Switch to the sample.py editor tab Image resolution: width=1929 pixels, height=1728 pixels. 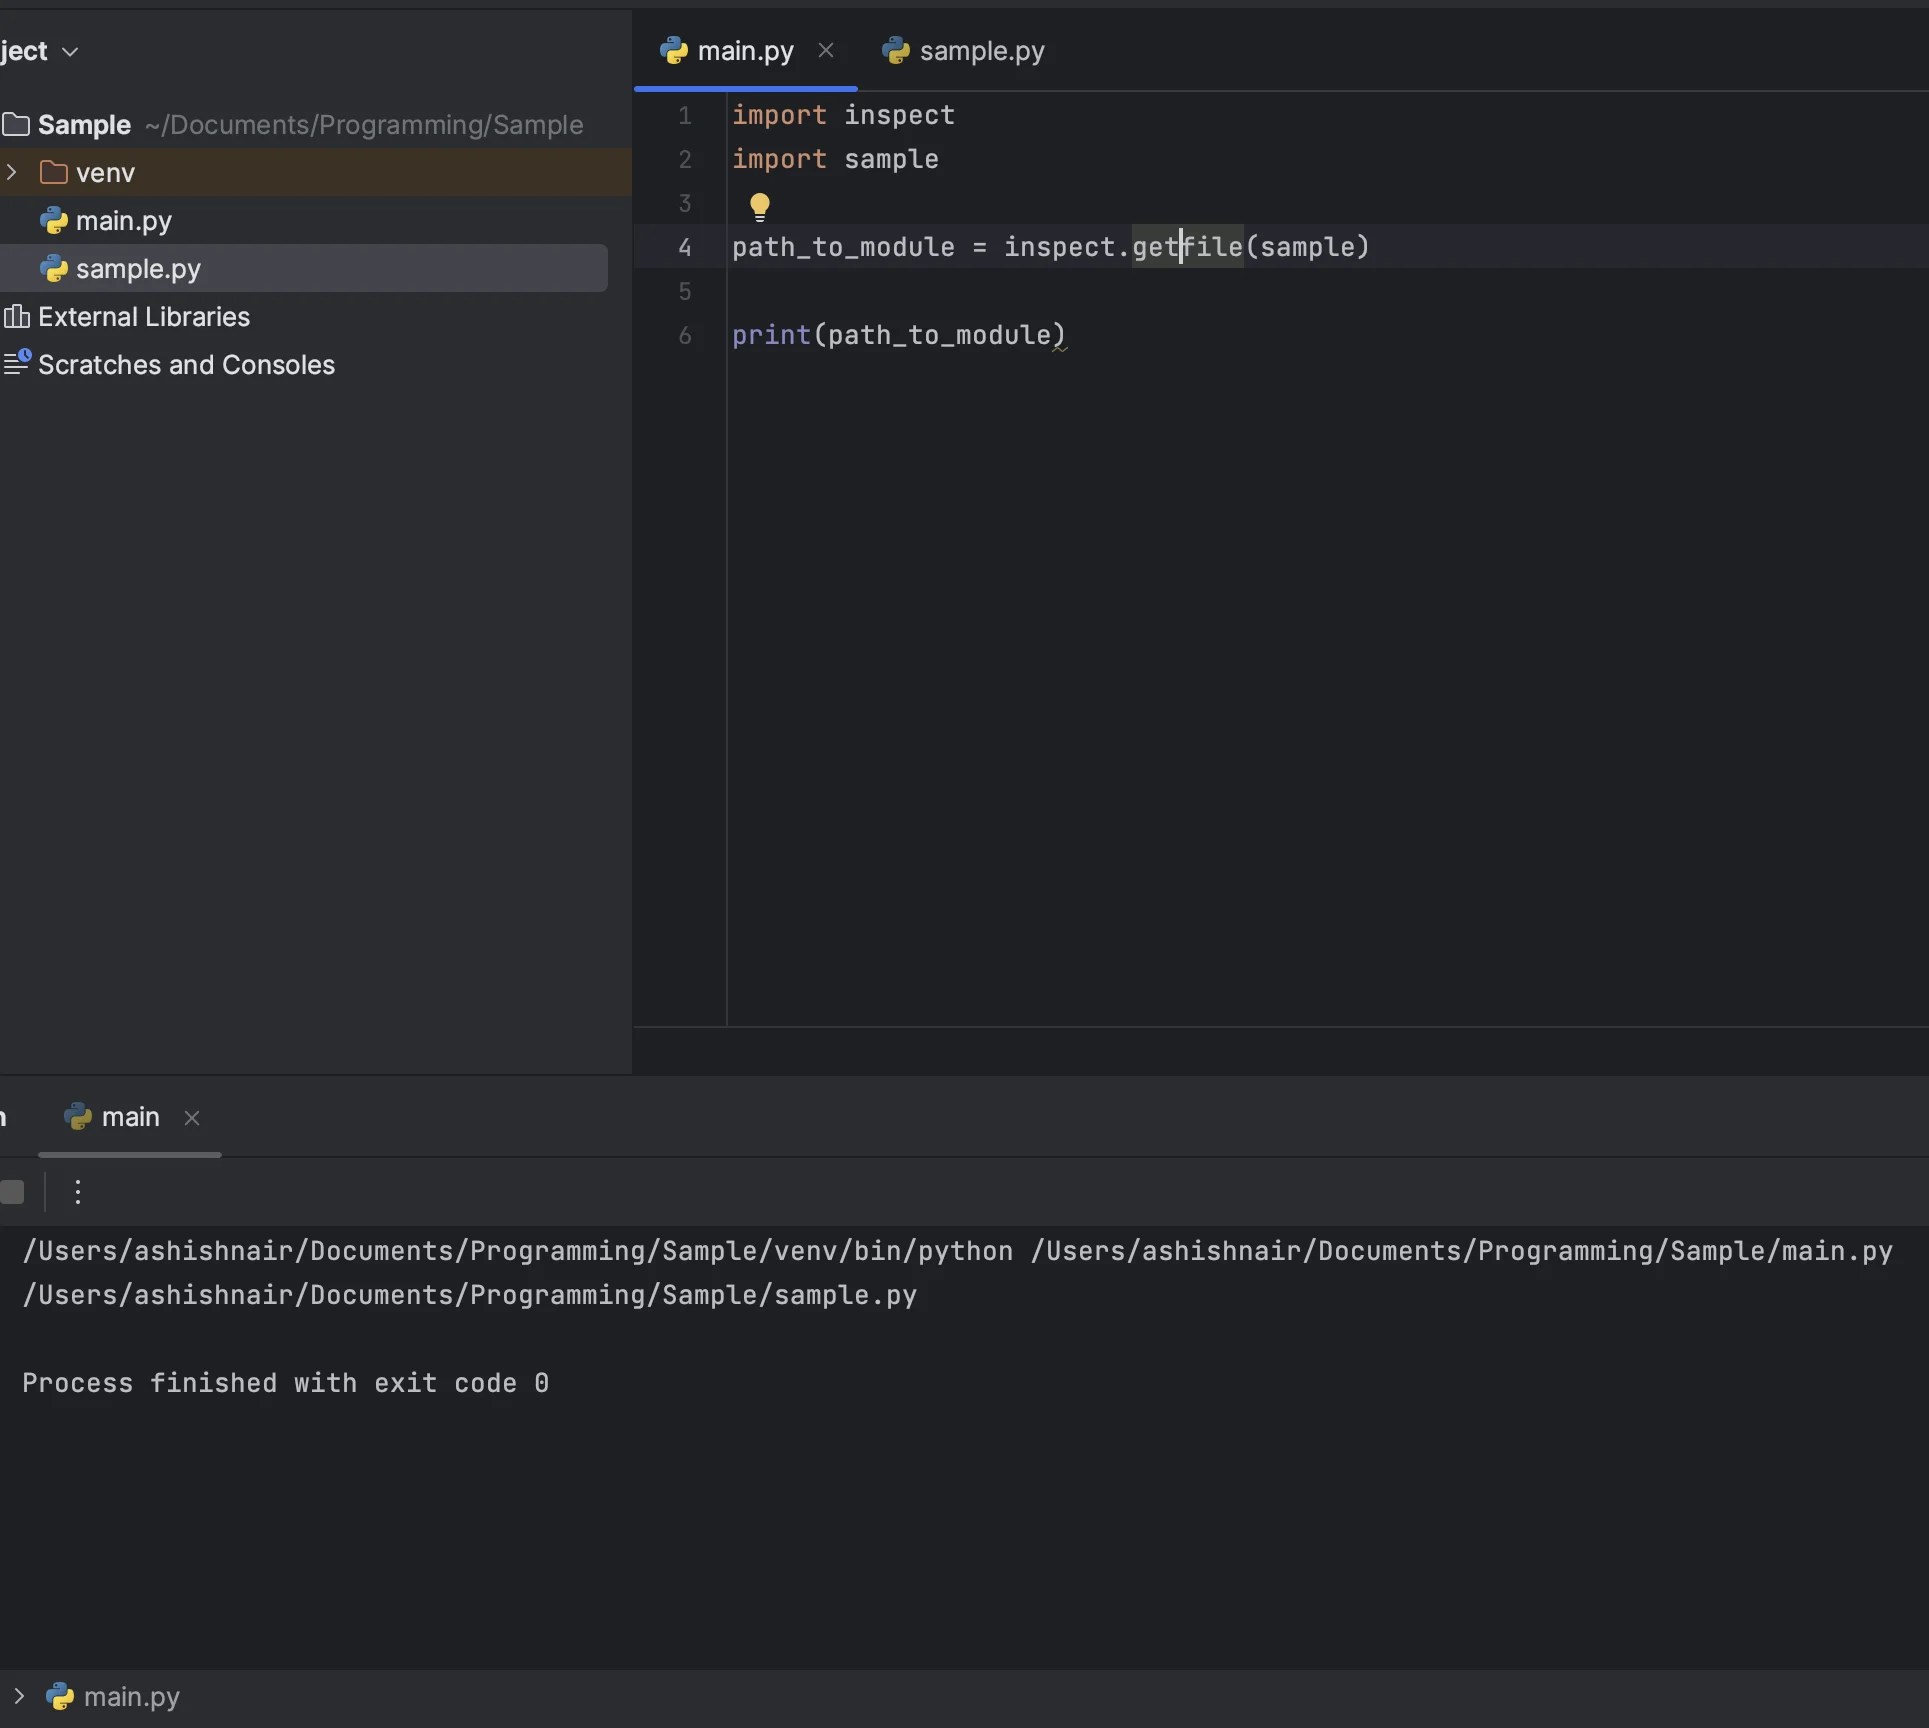pyautogui.click(x=981, y=50)
